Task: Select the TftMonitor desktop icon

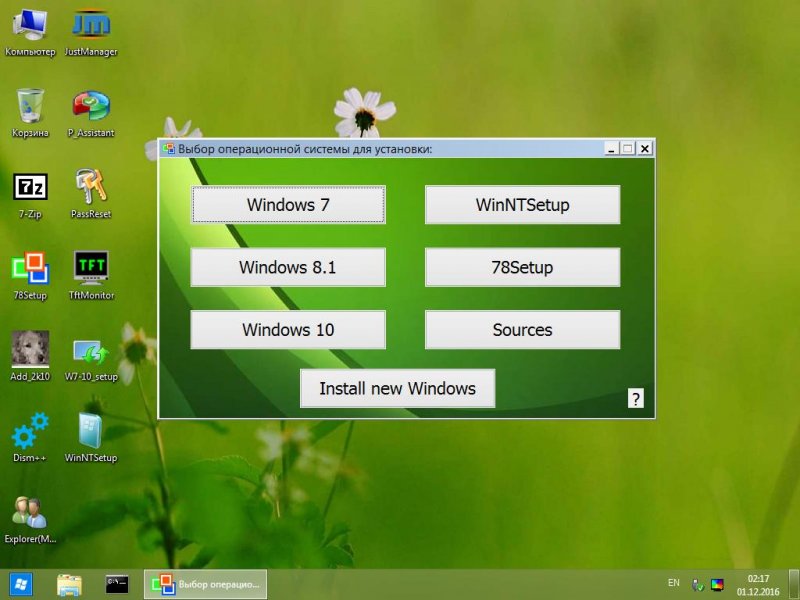Action: (x=91, y=276)
